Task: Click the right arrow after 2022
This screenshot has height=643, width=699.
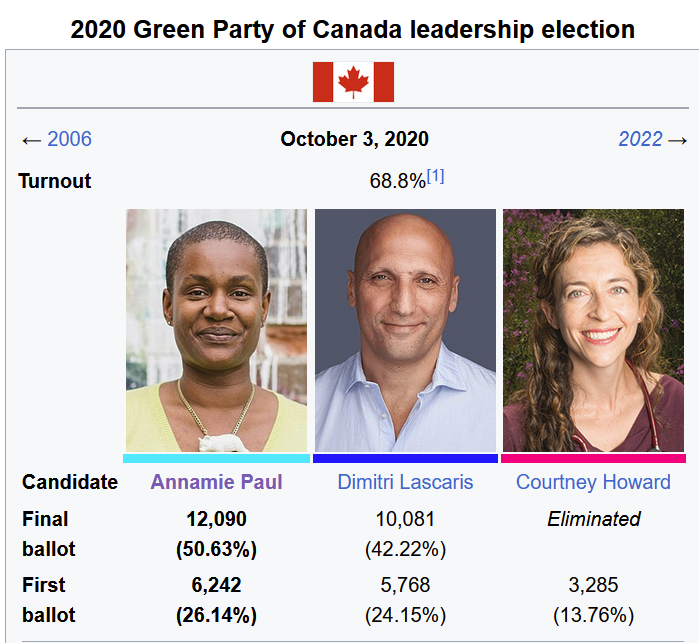Action: [677, 141]
